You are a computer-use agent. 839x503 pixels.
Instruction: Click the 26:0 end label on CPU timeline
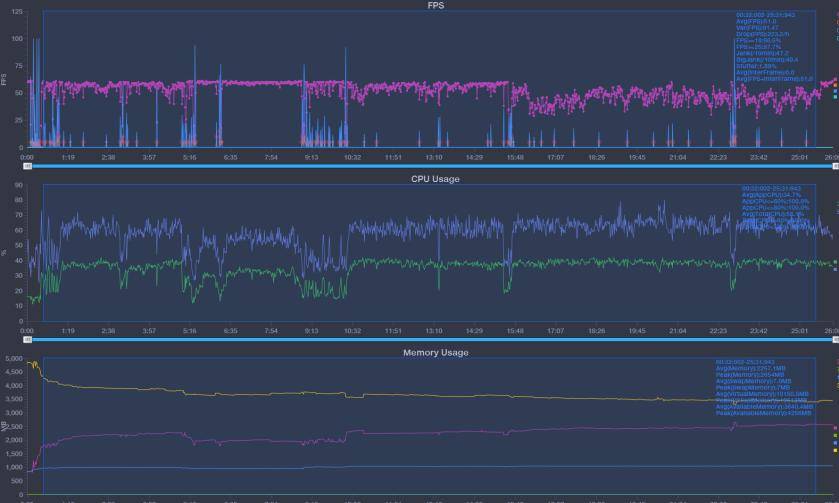click(830, 330)
